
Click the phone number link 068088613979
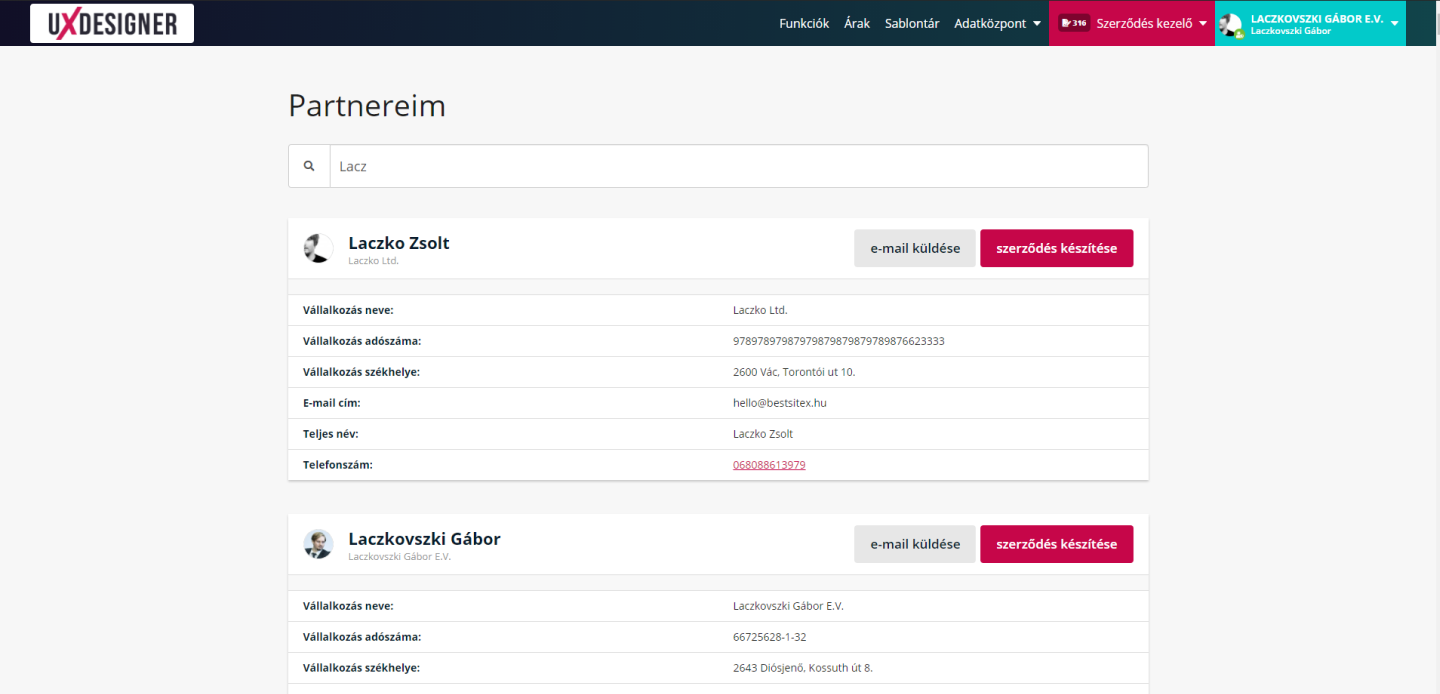(x=769, y=465)
